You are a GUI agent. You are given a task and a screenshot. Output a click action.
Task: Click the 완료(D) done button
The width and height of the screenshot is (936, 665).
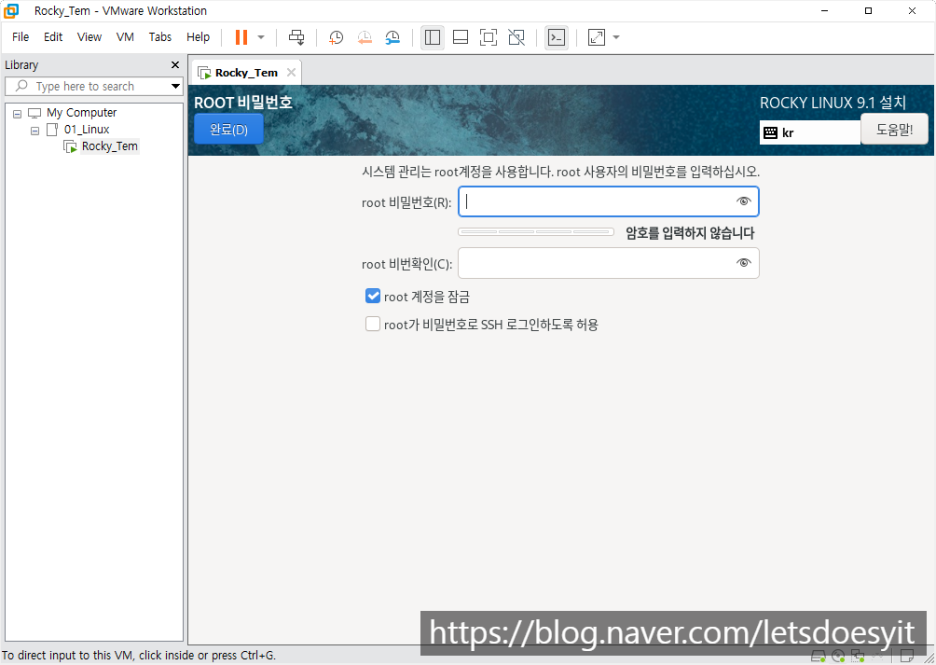point(229,129)
